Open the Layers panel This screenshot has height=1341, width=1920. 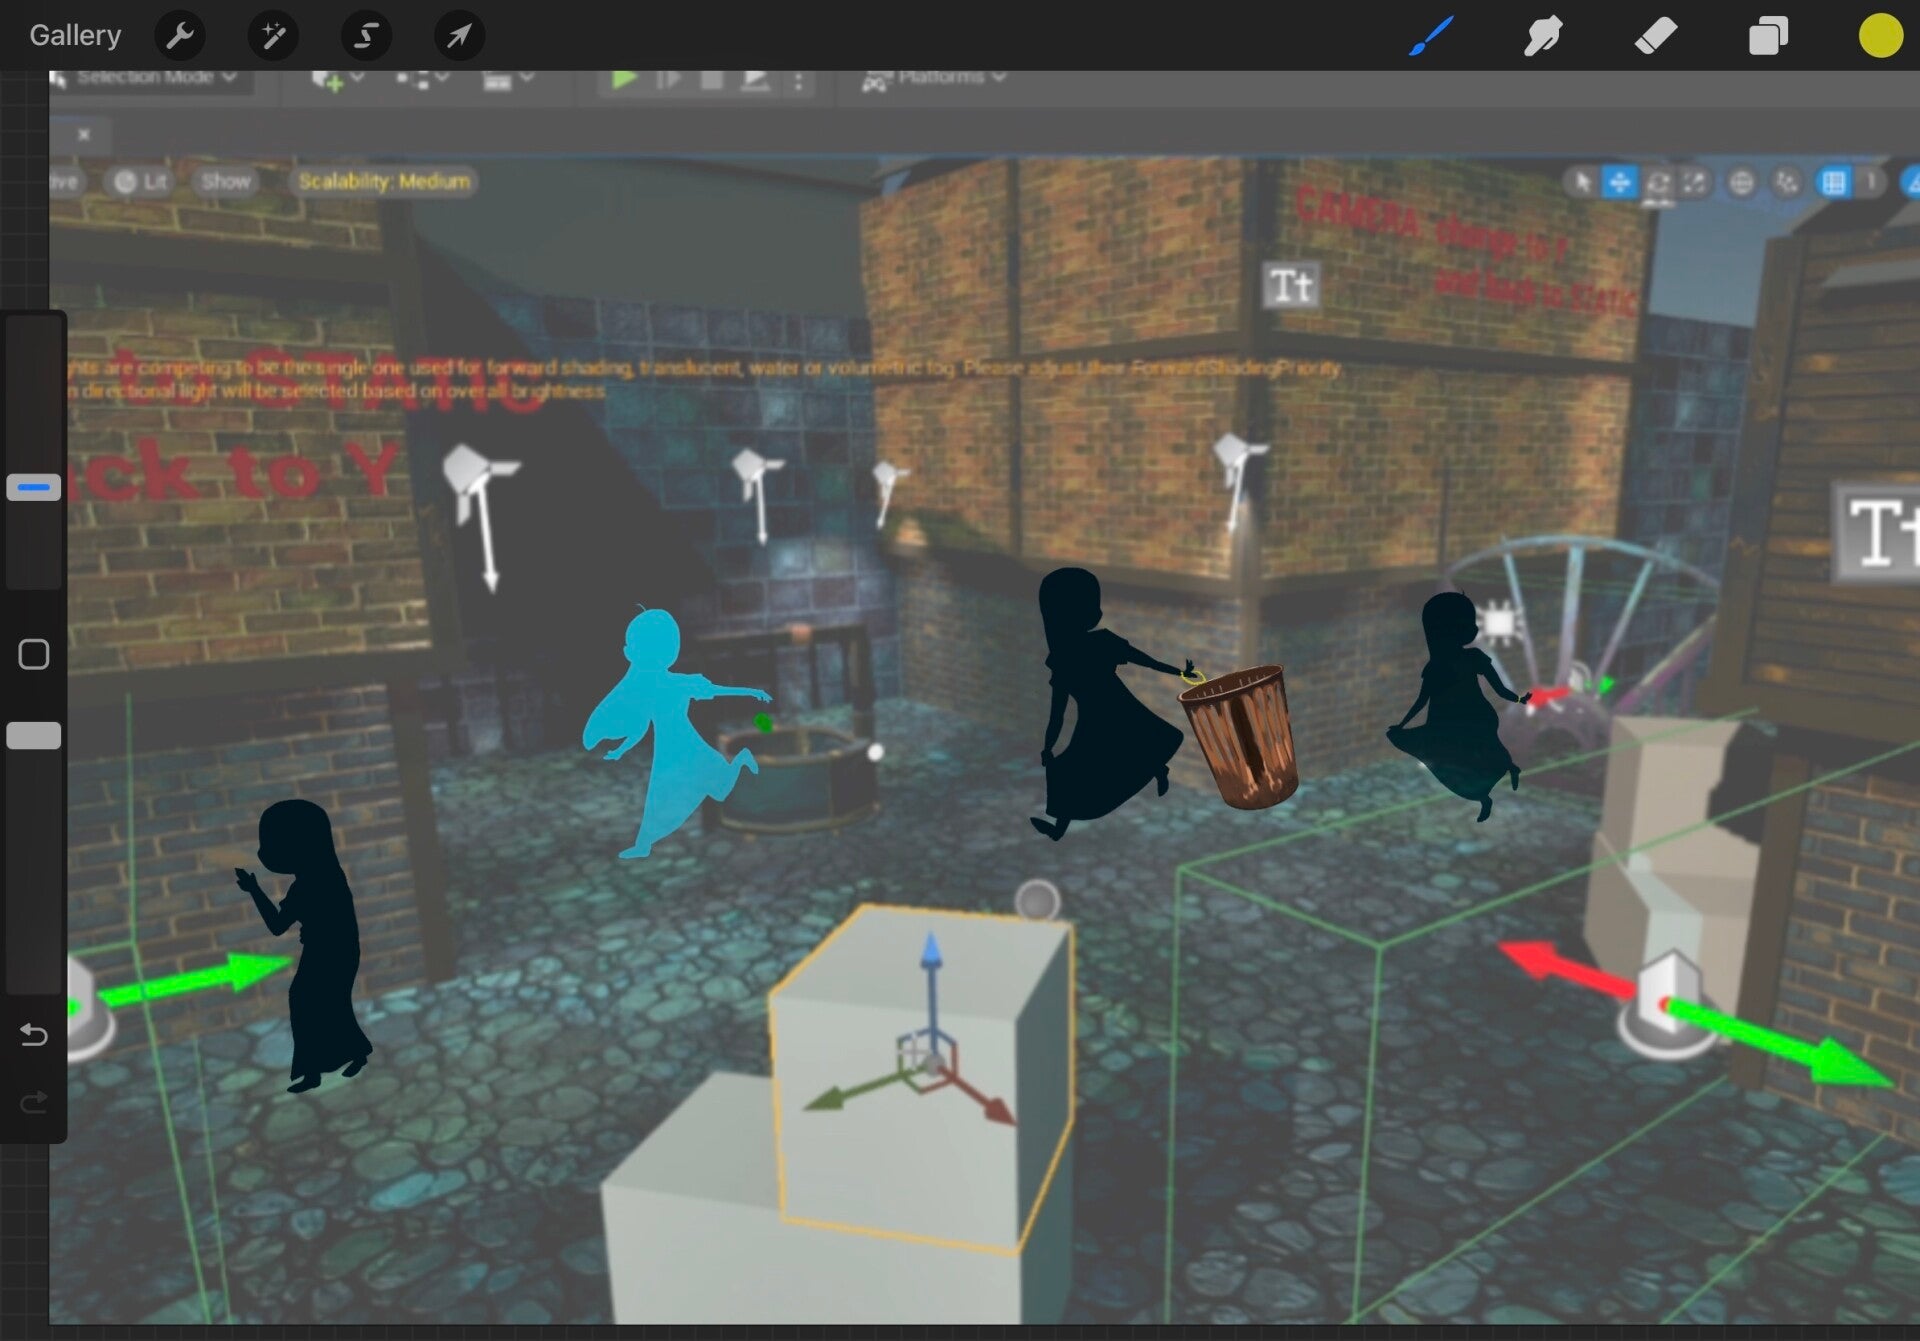(x=1767, y=36)
